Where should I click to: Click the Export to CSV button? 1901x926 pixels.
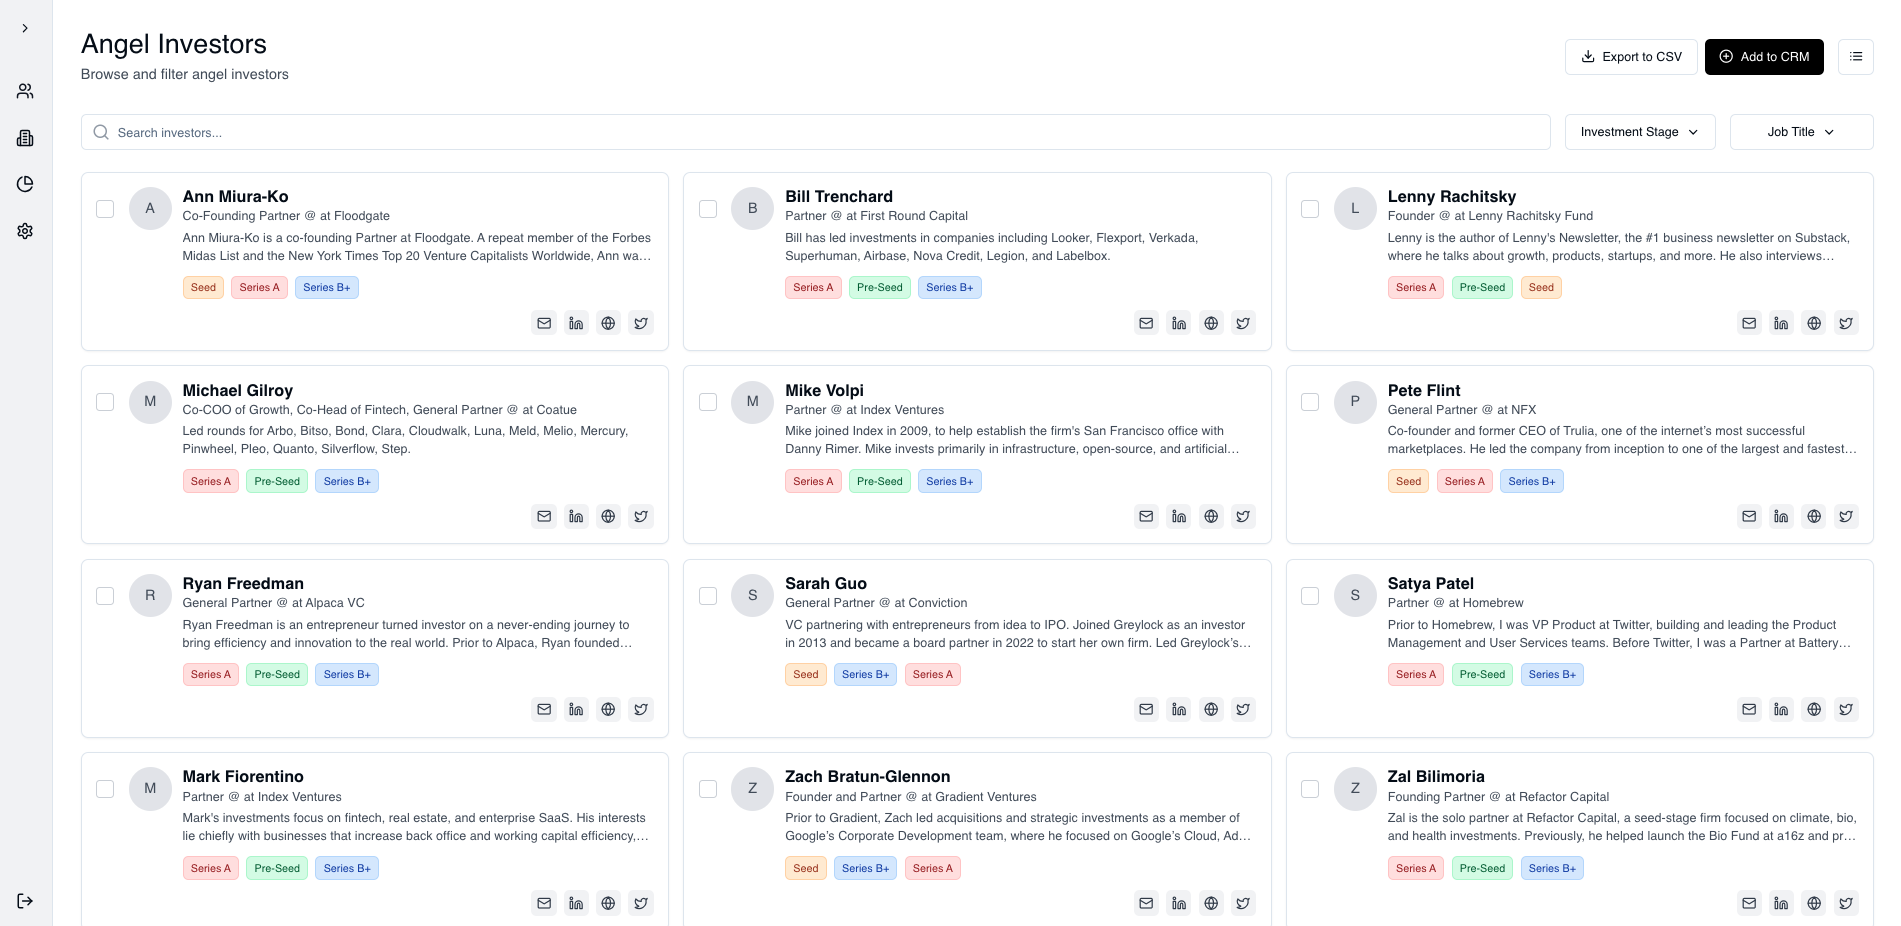pyautogui.click(x=1630, y=57)
